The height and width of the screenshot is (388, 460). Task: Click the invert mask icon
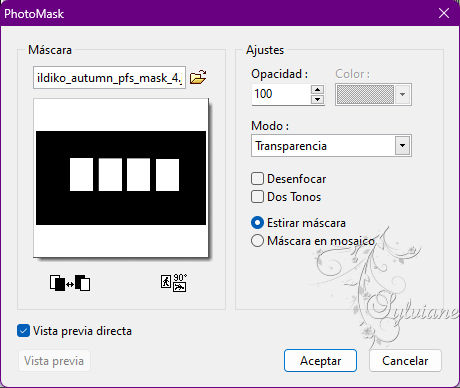(70, 283)
